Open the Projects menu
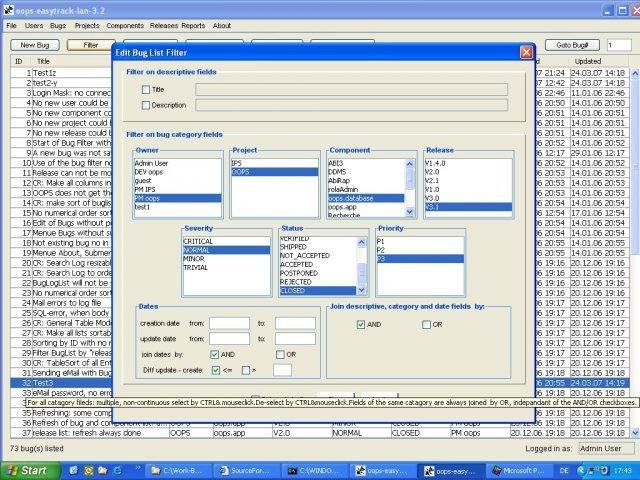Viewport: 640px width, 480px height. pyautogui.click(x=87, y=25)
